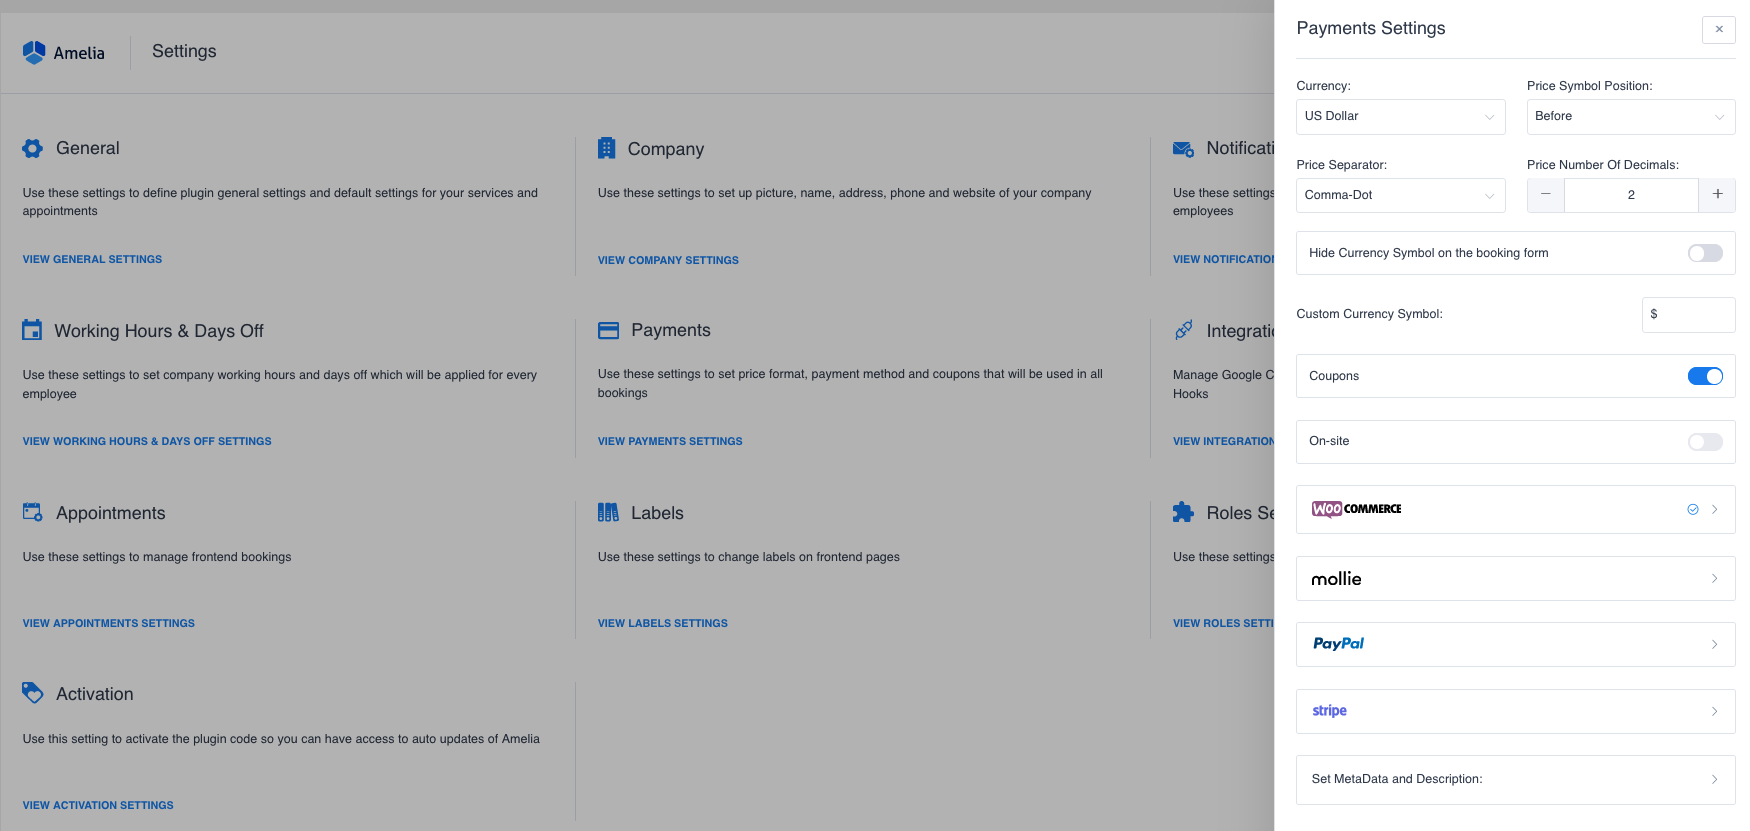Expand the PayPal settings chevron

click(x=1714, y=645)
